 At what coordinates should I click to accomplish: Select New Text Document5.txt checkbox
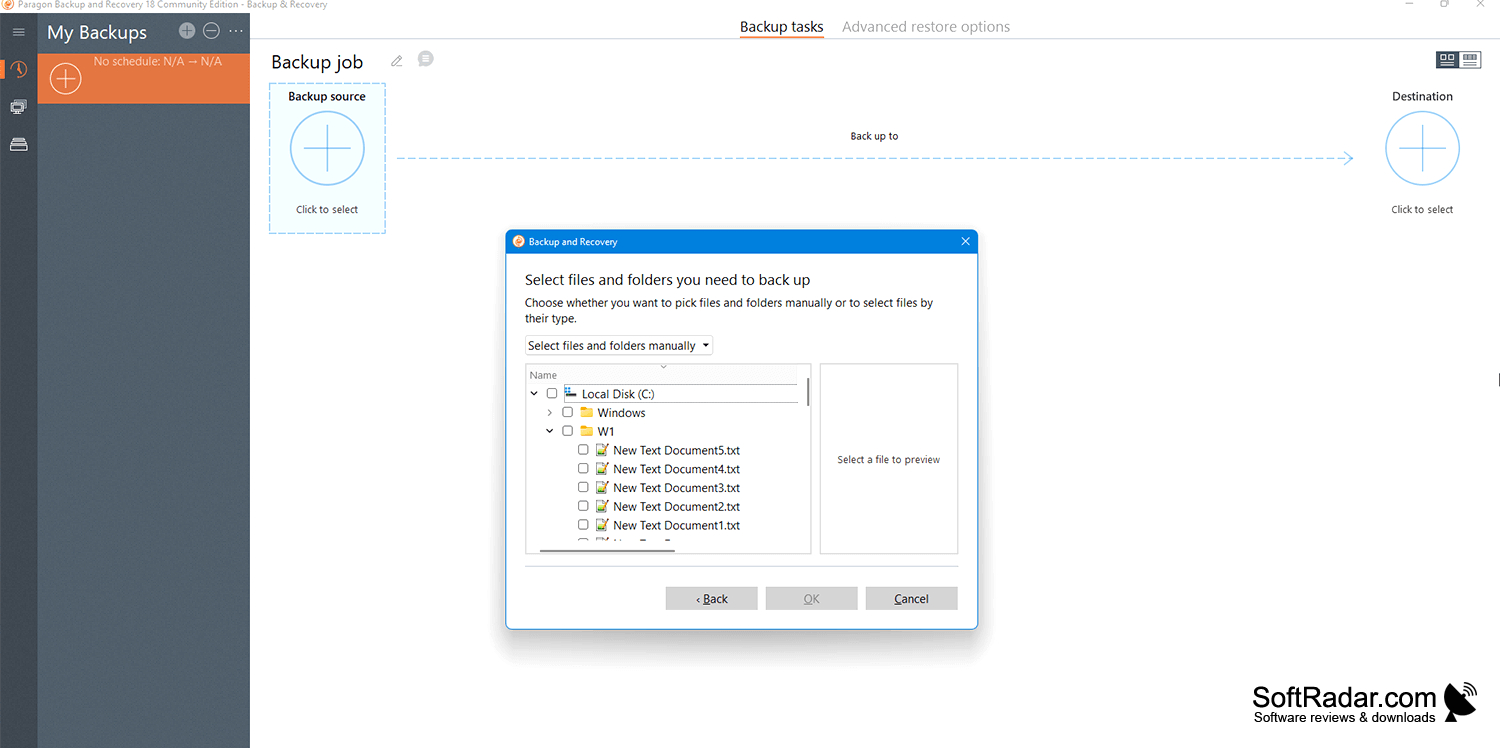click(x=583, y=450)
